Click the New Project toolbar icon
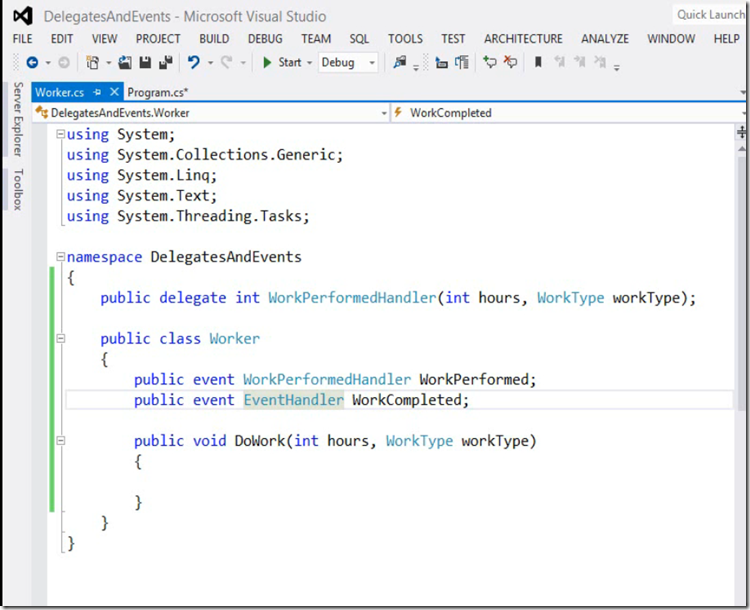 tap(92, 62)
